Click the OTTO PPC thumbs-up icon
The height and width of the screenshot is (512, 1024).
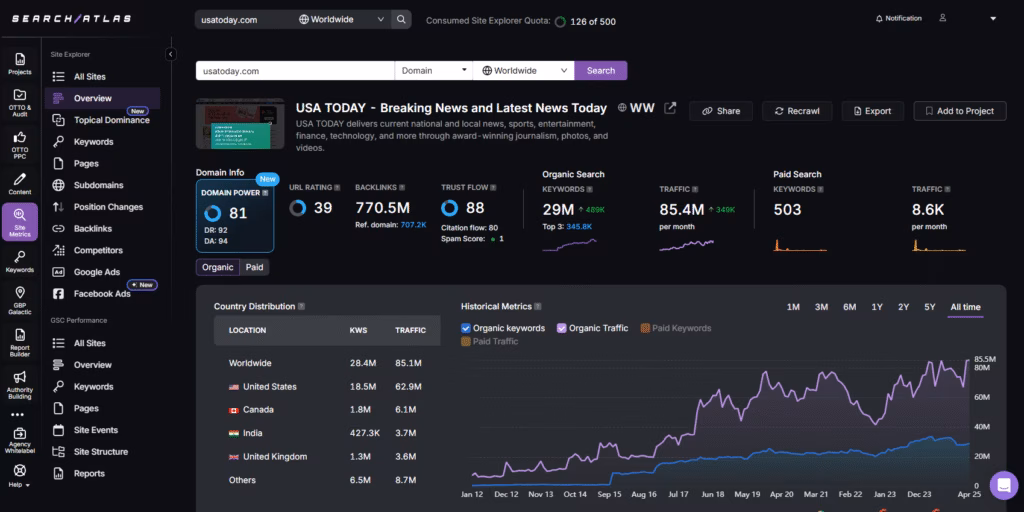[x=20, y=141]
